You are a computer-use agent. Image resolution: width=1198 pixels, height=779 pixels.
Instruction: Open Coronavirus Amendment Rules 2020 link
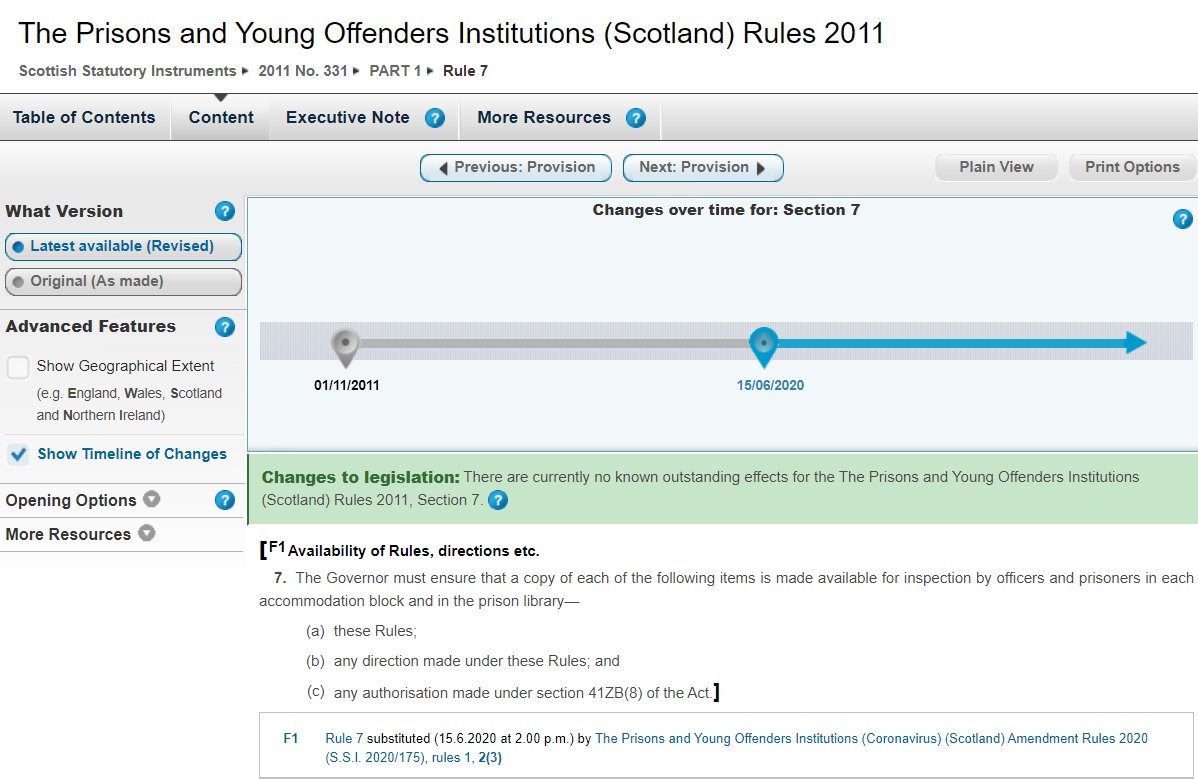coord(871,739)
